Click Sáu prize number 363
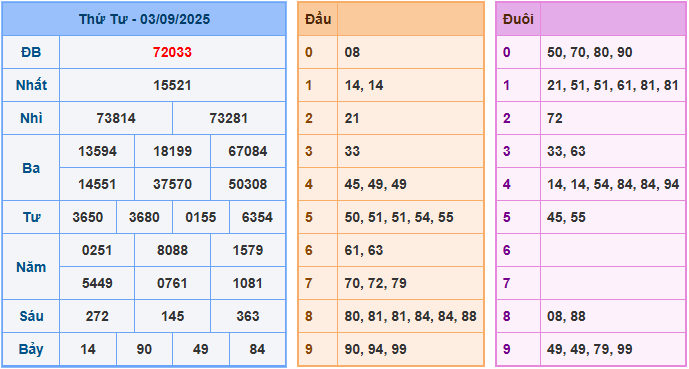This screenshot has width=689, height=369. [247, 316]
